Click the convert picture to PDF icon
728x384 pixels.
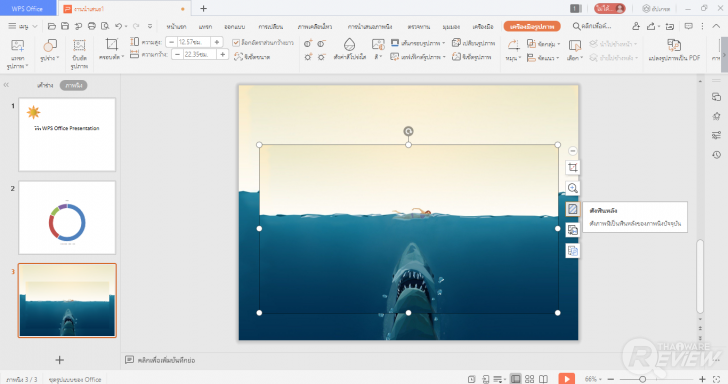tap(674, 45)
